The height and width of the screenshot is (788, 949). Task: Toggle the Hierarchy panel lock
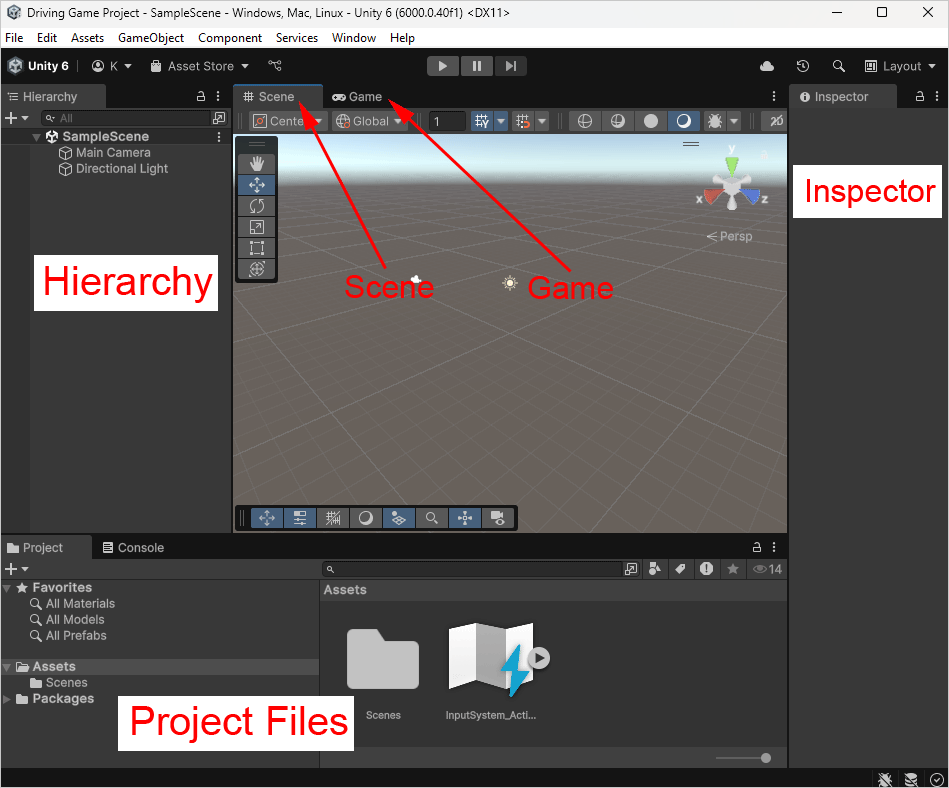(x=201, y=97)
